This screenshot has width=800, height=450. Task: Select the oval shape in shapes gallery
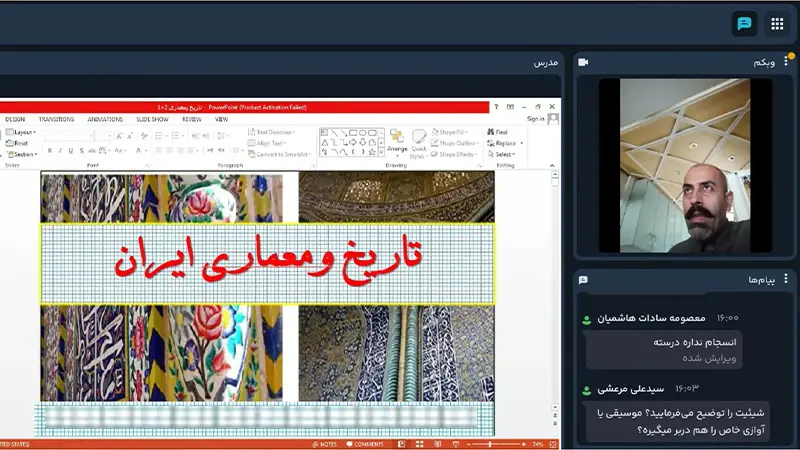tap(363, 133)
